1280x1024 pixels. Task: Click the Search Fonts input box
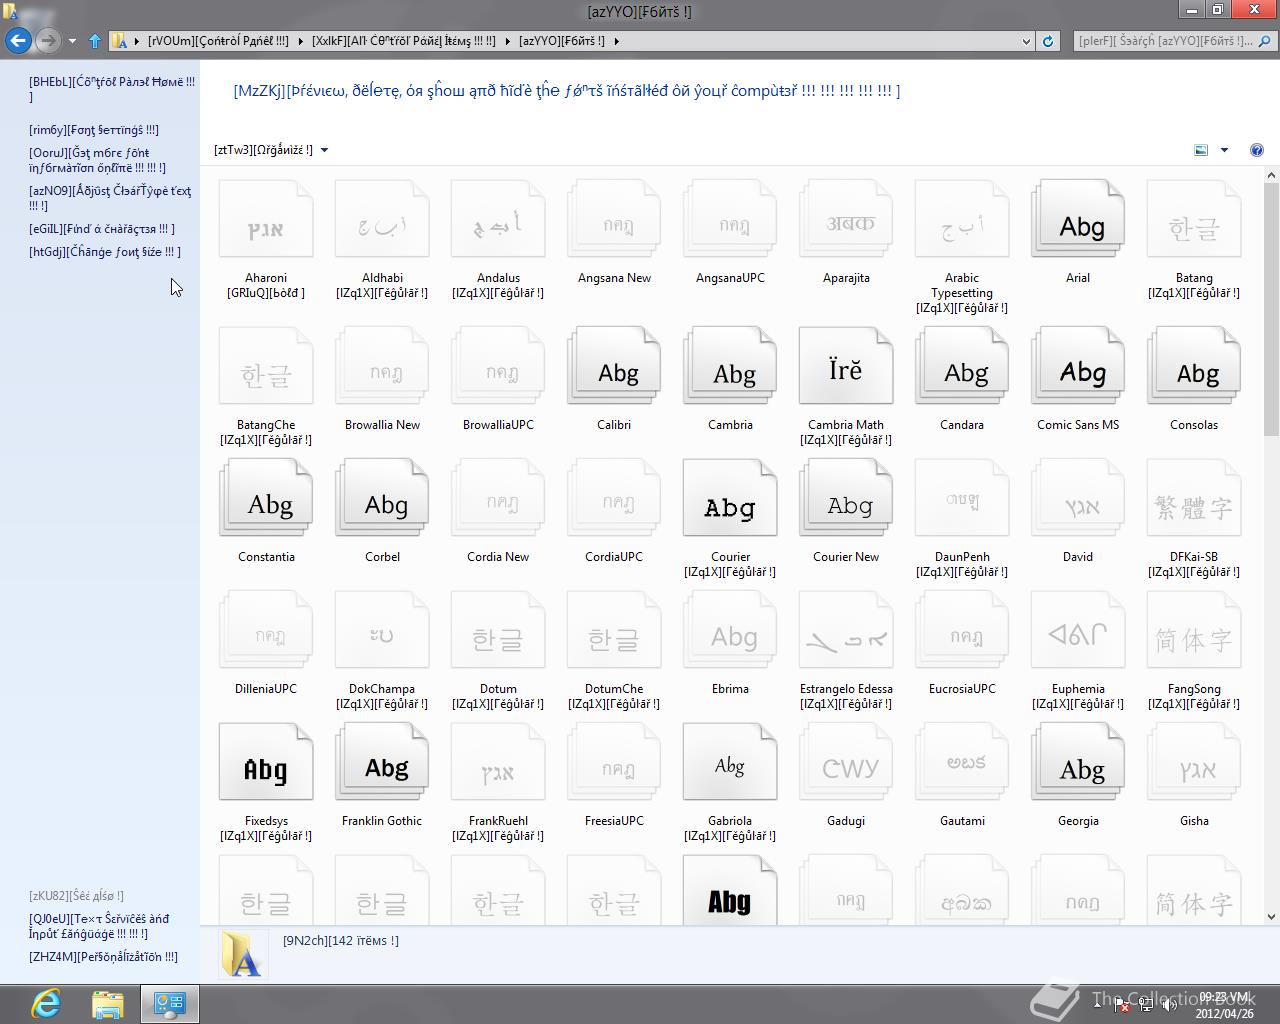tap(1164, 41)
